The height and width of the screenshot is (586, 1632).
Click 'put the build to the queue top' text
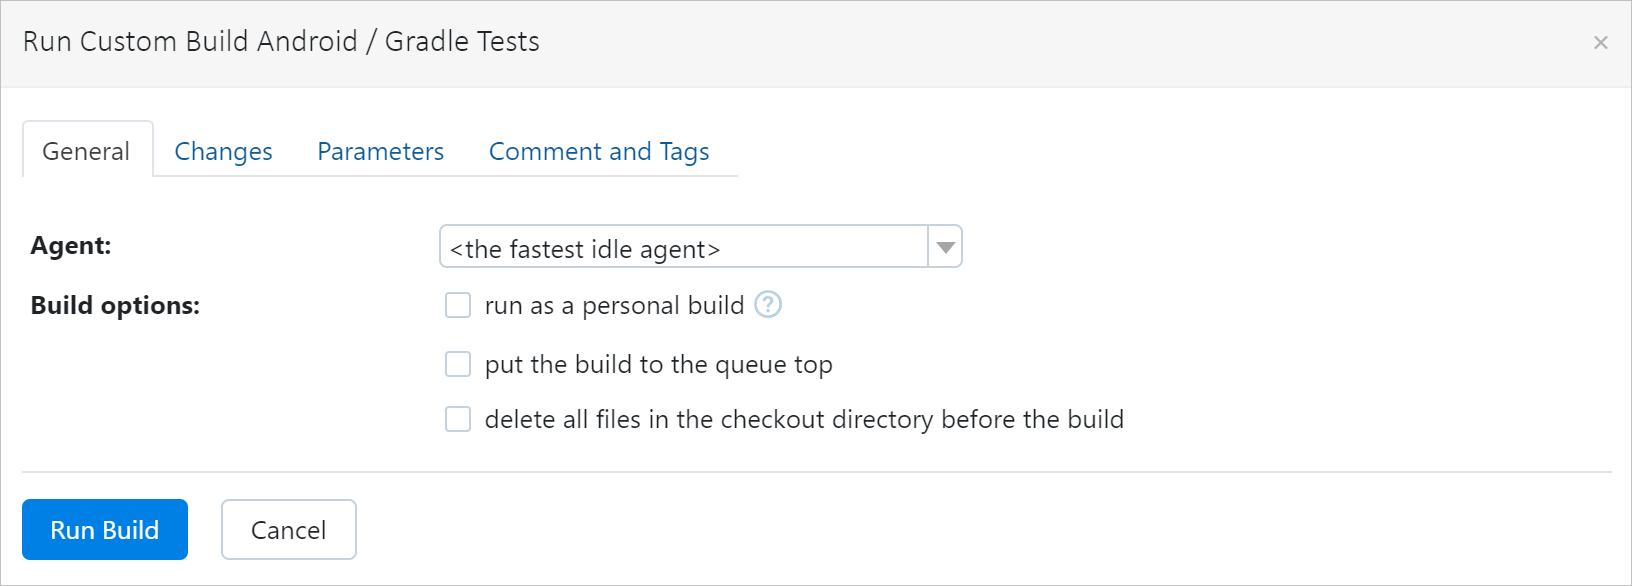click(658, 365)
